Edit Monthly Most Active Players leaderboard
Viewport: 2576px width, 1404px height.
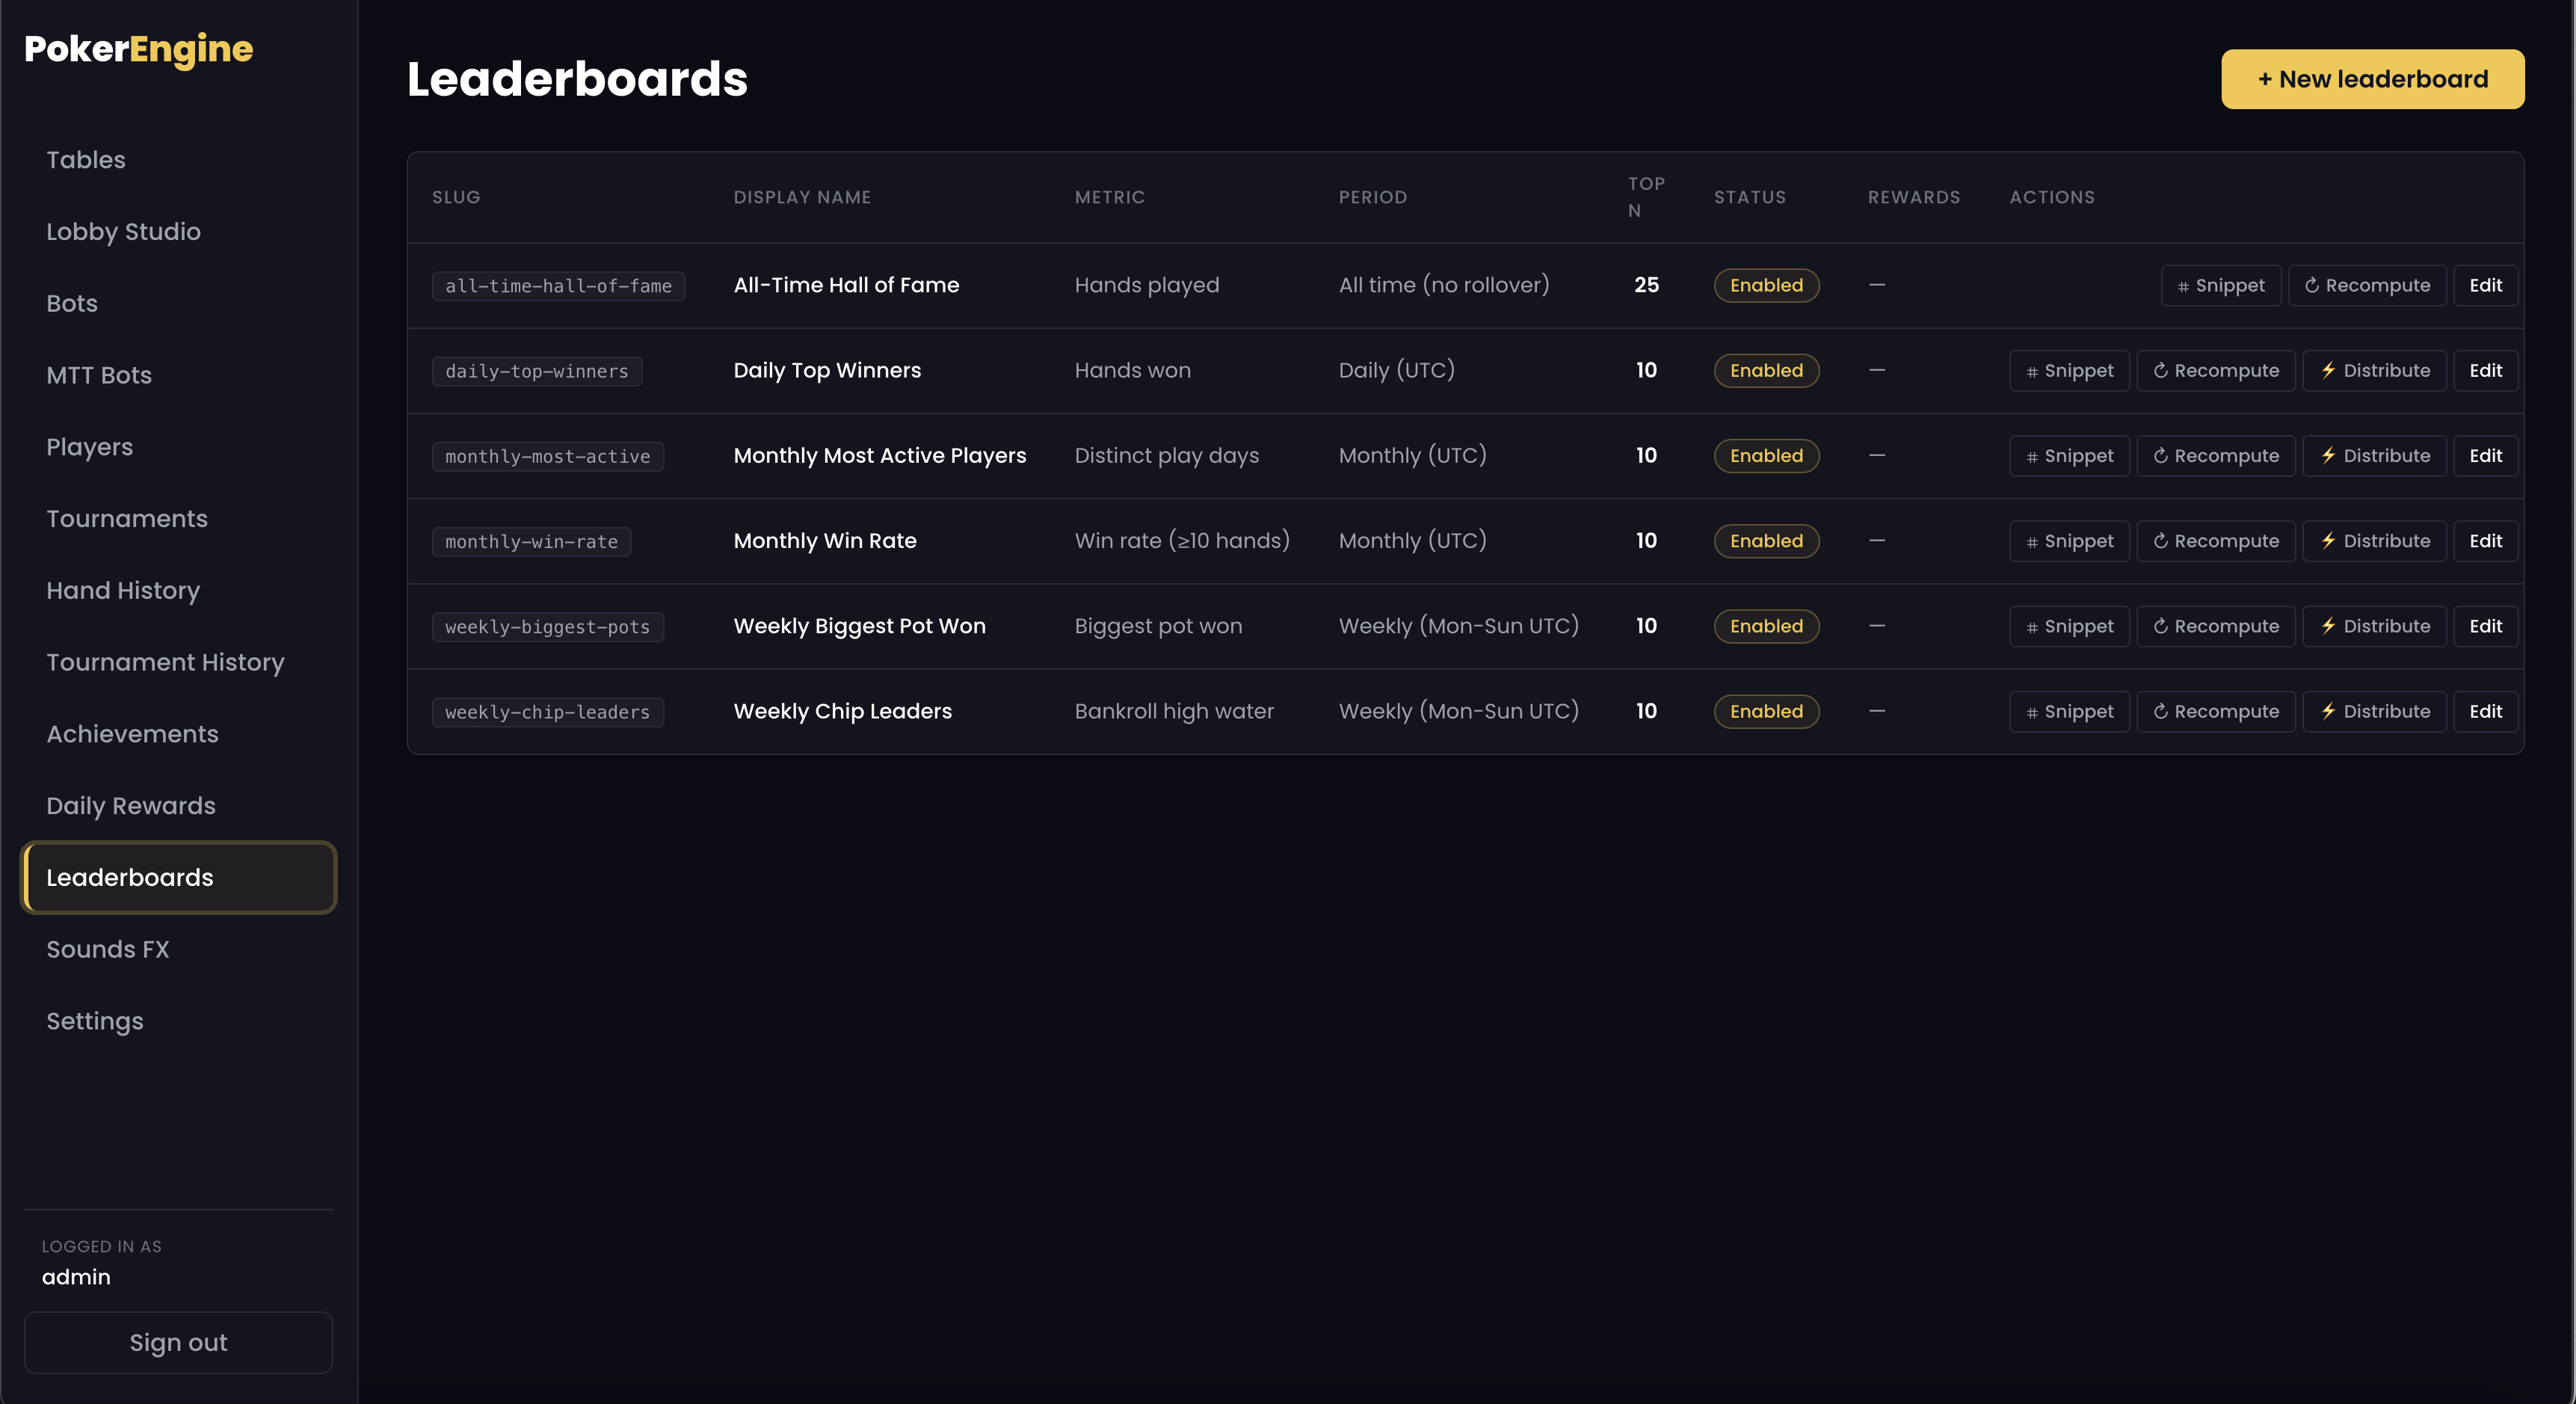2485,455
